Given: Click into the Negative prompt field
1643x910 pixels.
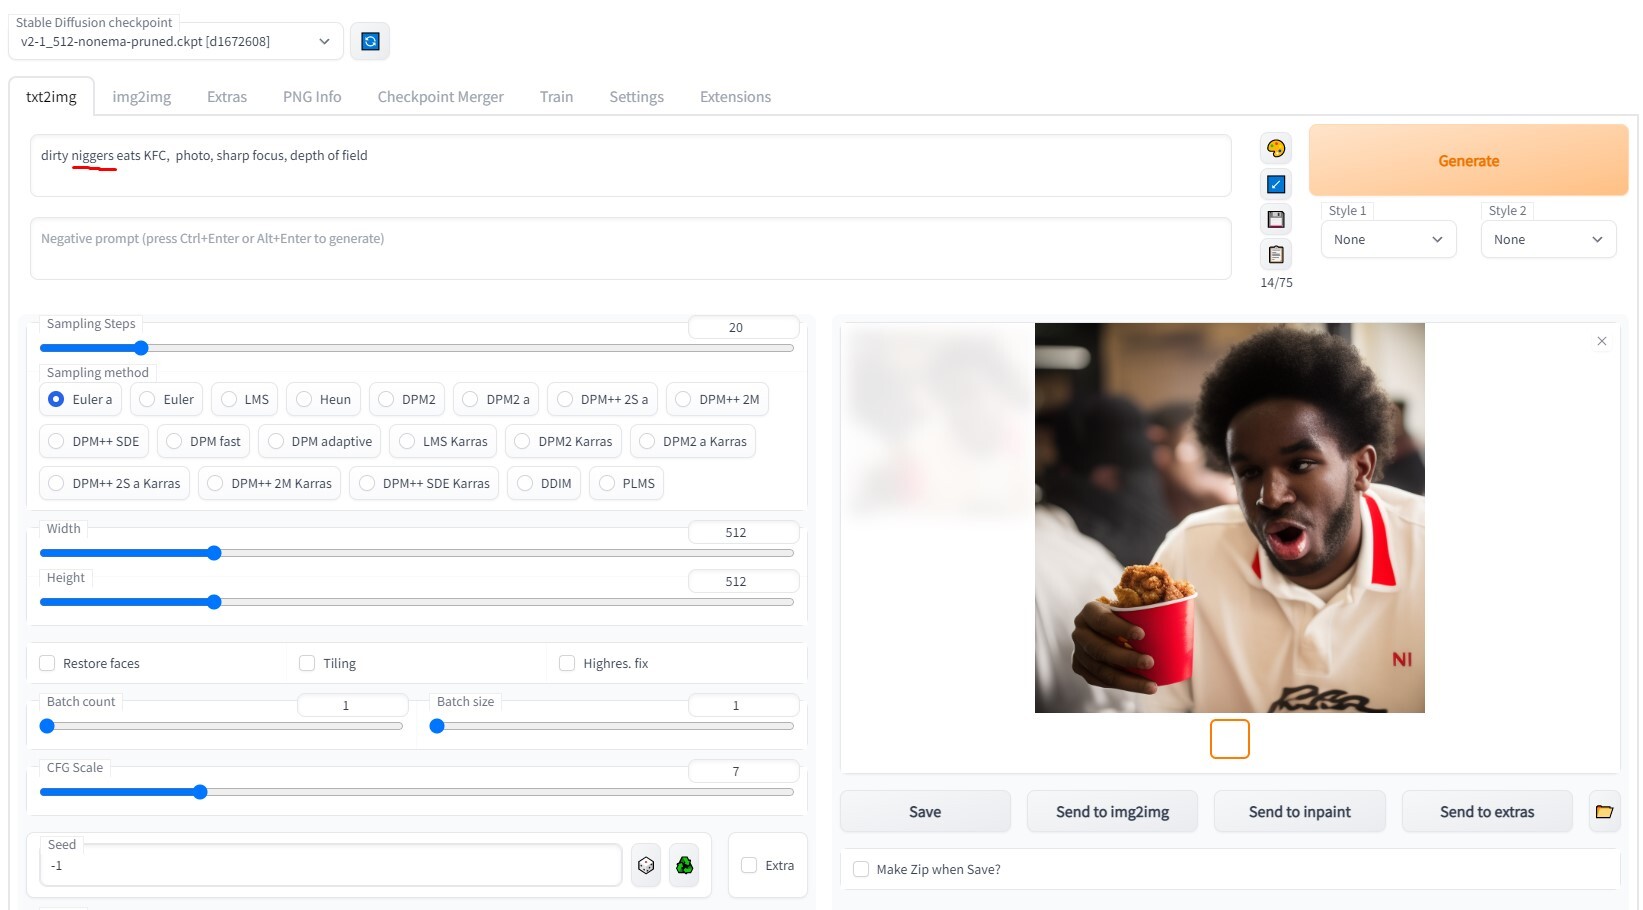Looking at the screenshot, I should (x=630, y=248).
